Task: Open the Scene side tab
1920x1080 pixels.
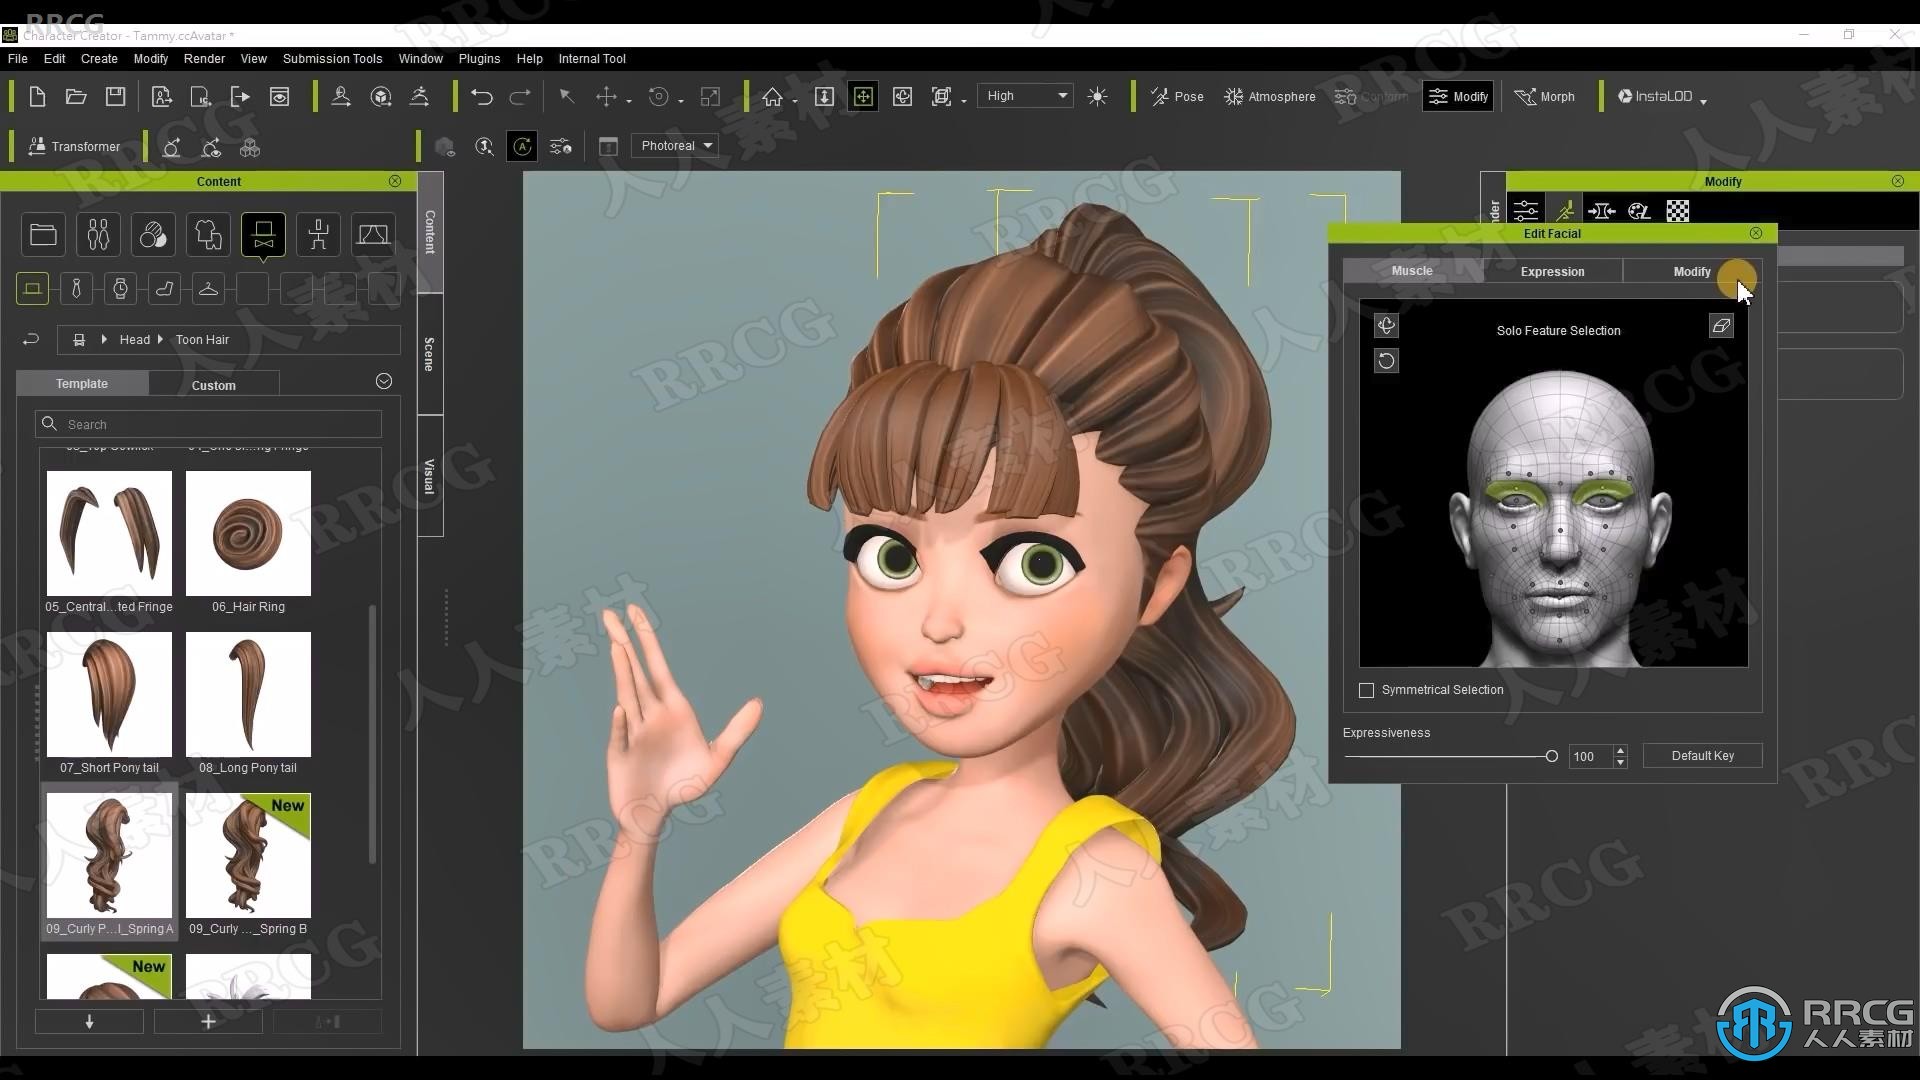Action: 430,354
